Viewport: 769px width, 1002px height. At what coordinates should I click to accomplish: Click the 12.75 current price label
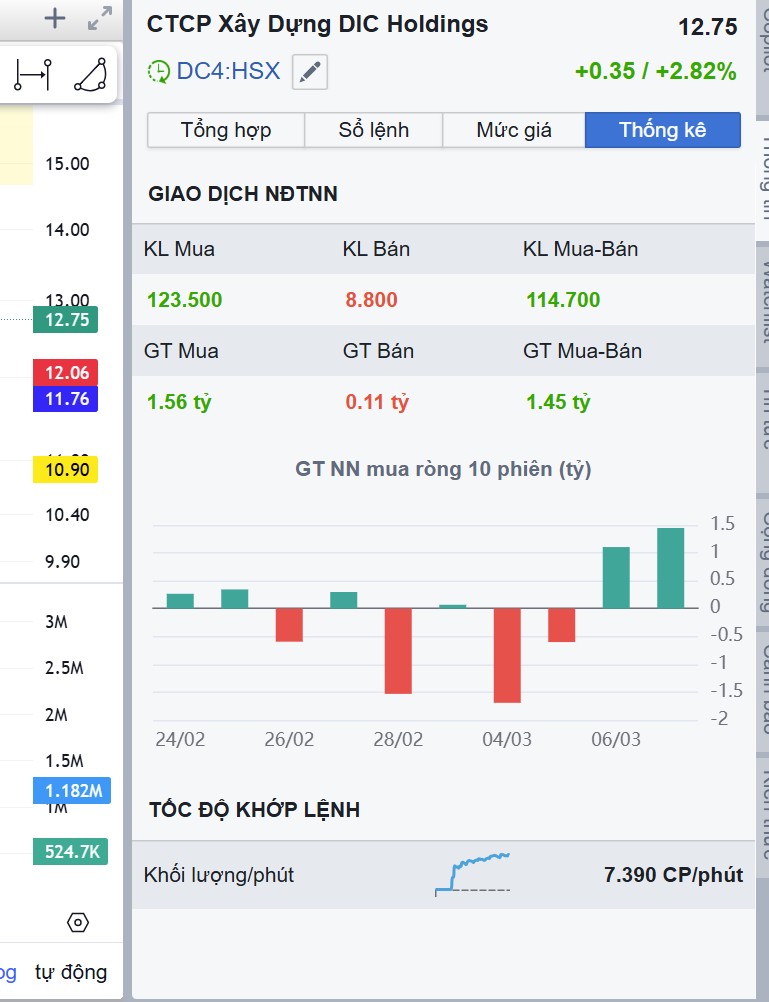pos(67,320)
